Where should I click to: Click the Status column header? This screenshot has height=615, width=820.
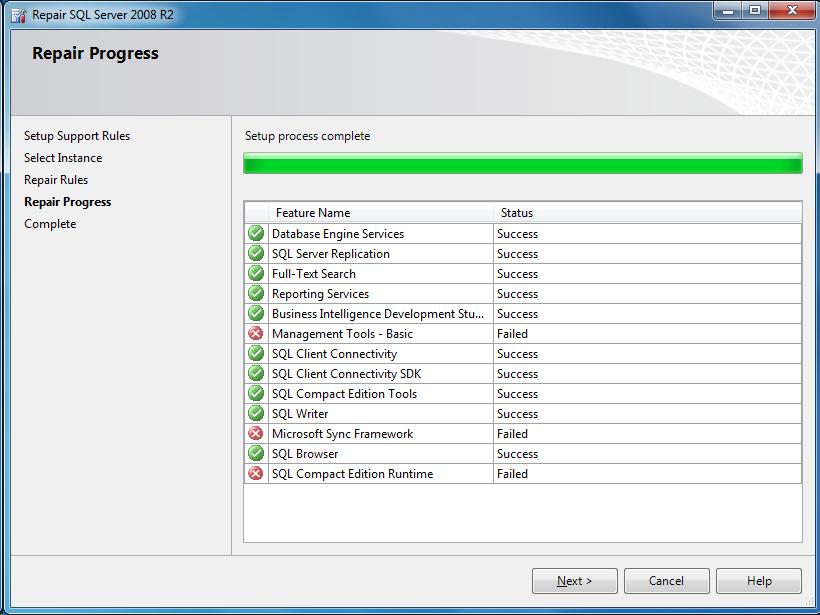(647, 213)
